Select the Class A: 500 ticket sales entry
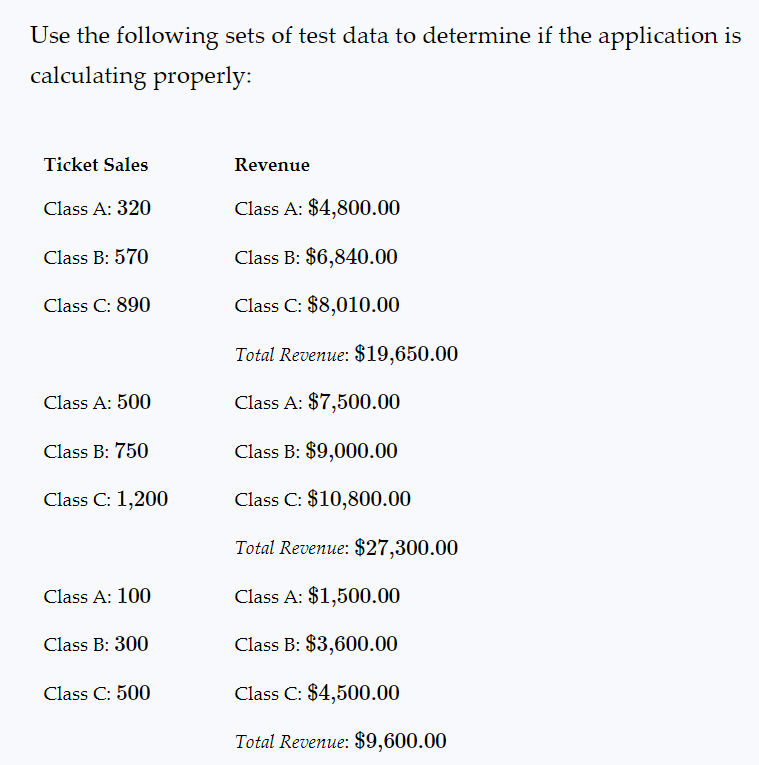Viewport: 759px width, 765px height. click(x=97, y=403)
